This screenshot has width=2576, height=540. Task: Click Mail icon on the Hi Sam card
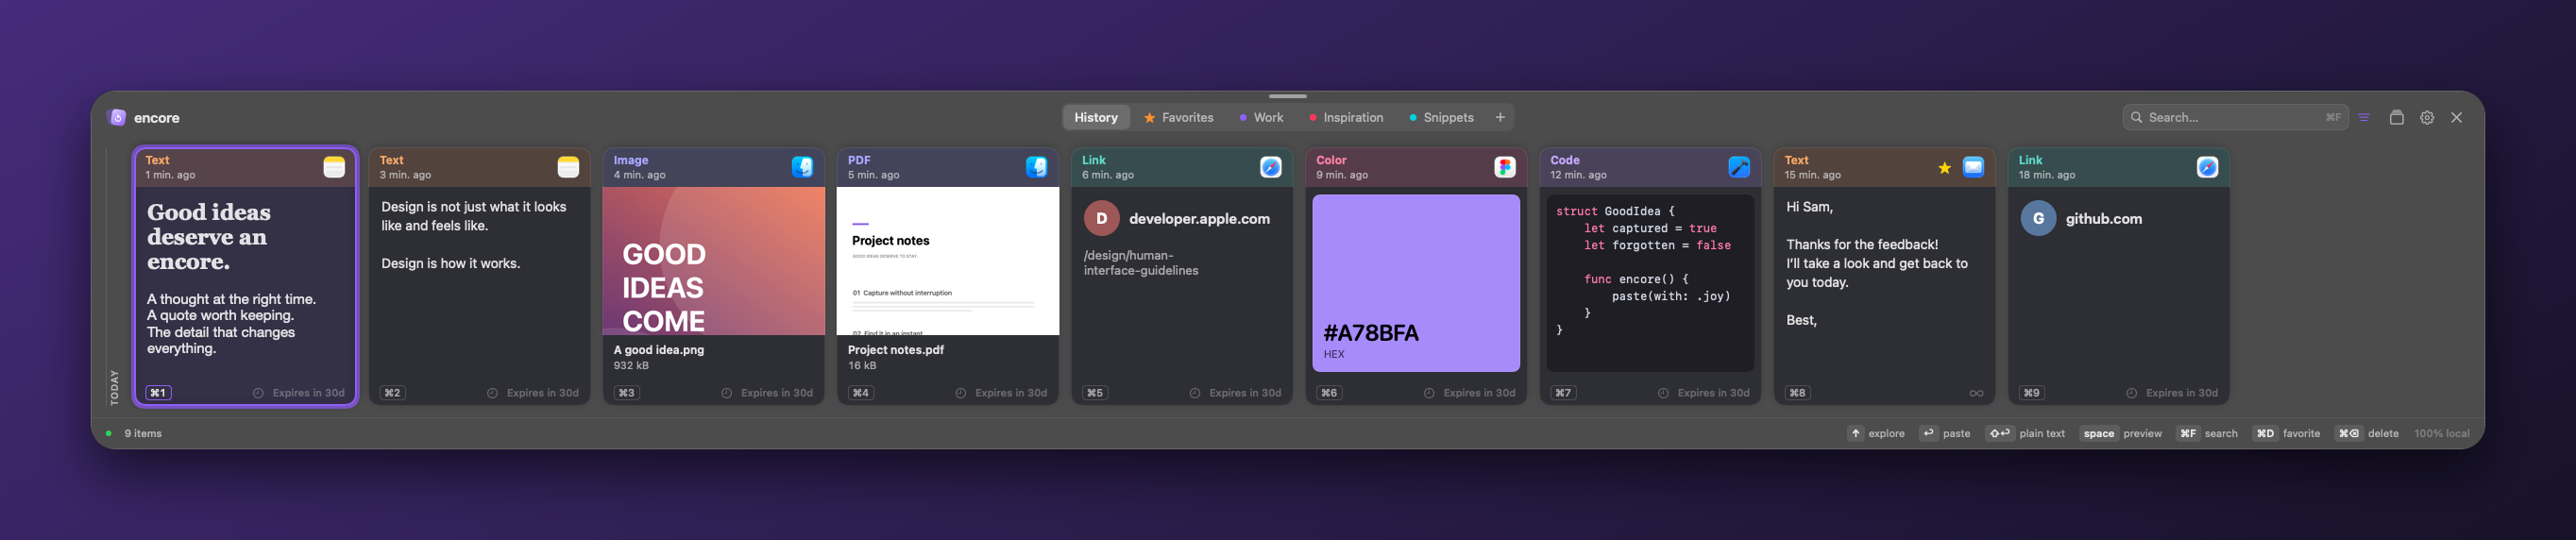click(x=1973, y=167)
